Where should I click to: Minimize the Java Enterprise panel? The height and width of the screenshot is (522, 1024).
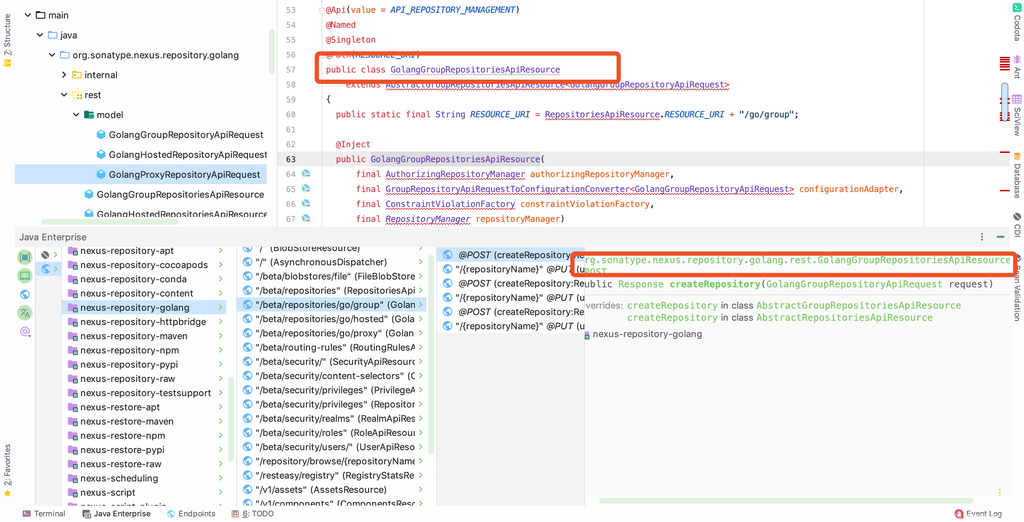(x=1000, y=237)
